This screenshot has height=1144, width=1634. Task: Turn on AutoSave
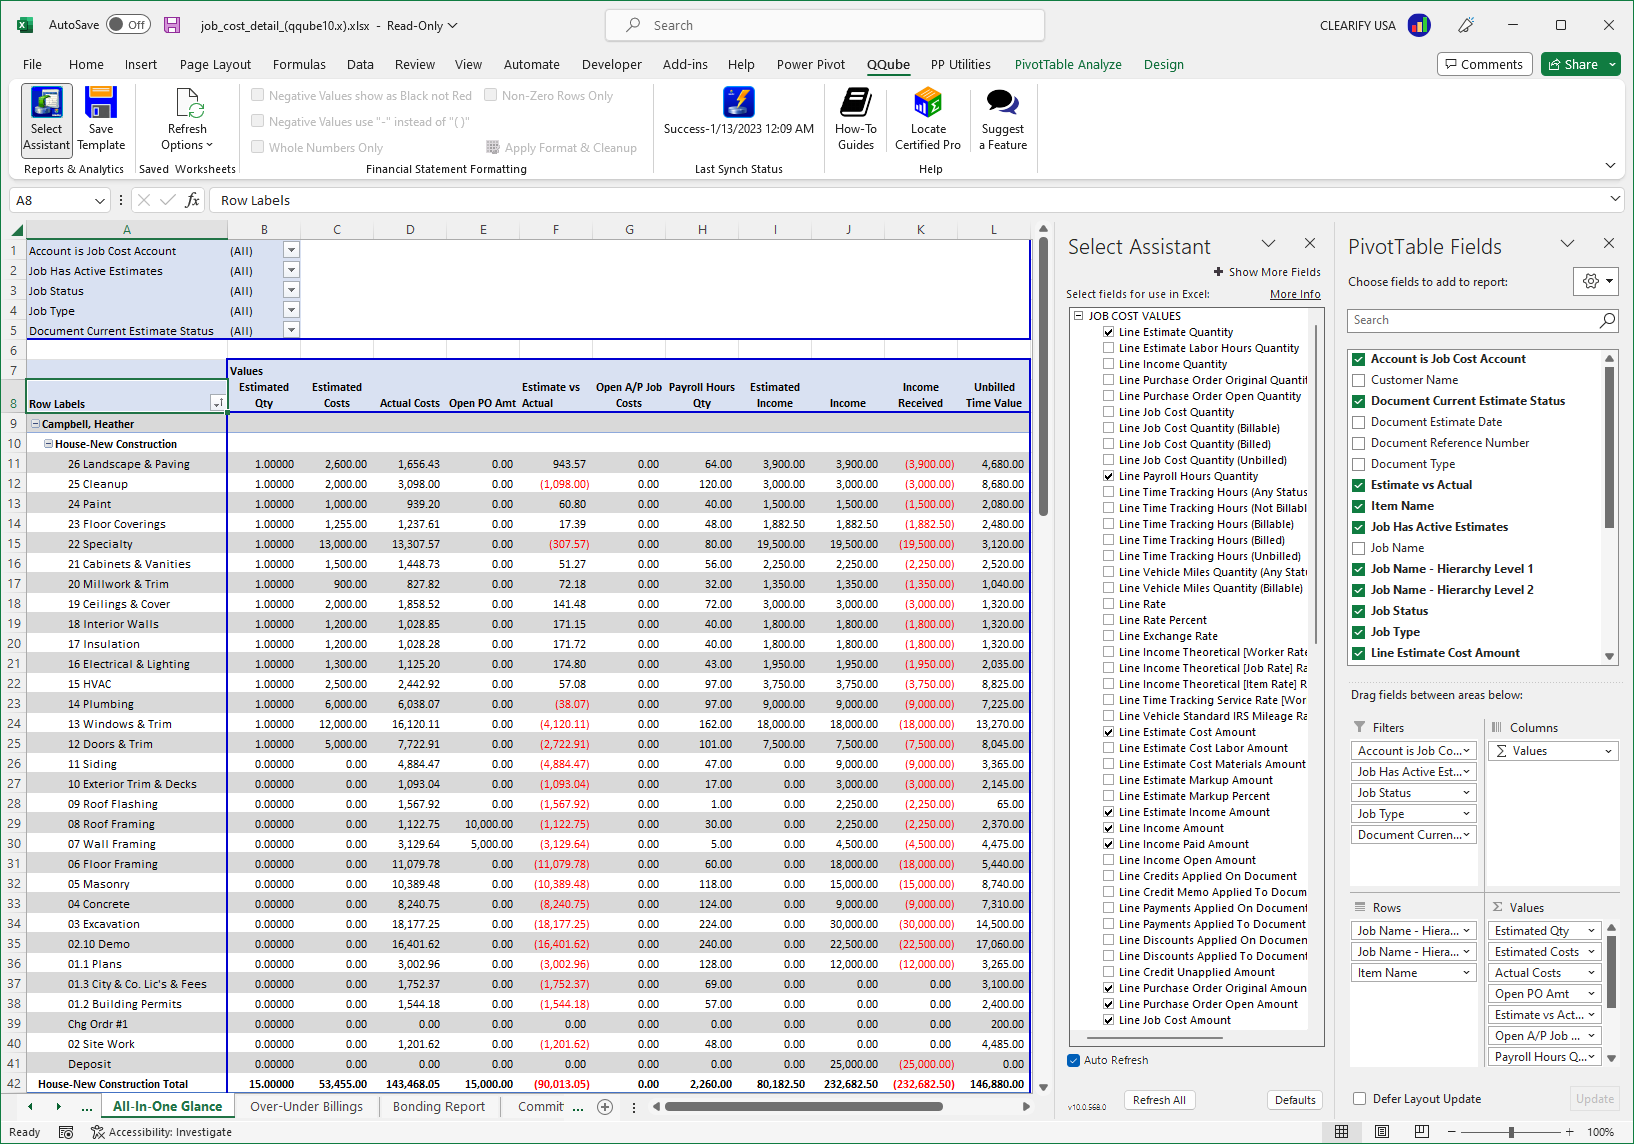click(x=127, y=24)
